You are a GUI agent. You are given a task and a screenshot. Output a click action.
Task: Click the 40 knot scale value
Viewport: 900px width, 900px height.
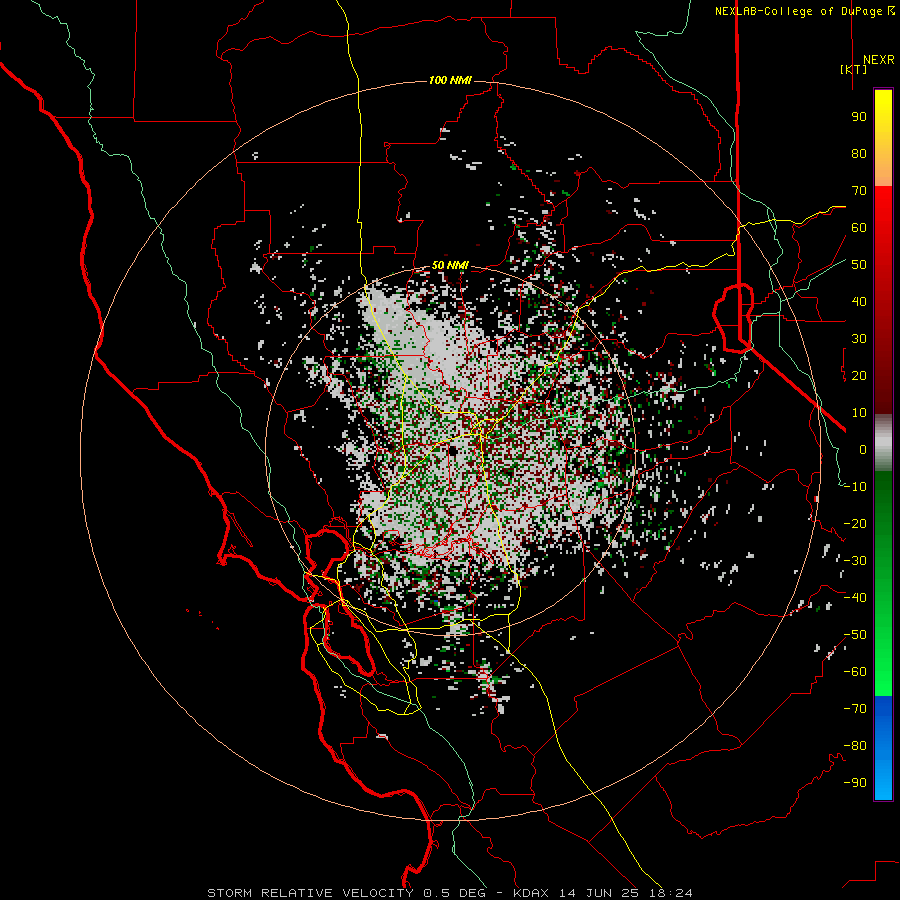[x=859, y=302]
